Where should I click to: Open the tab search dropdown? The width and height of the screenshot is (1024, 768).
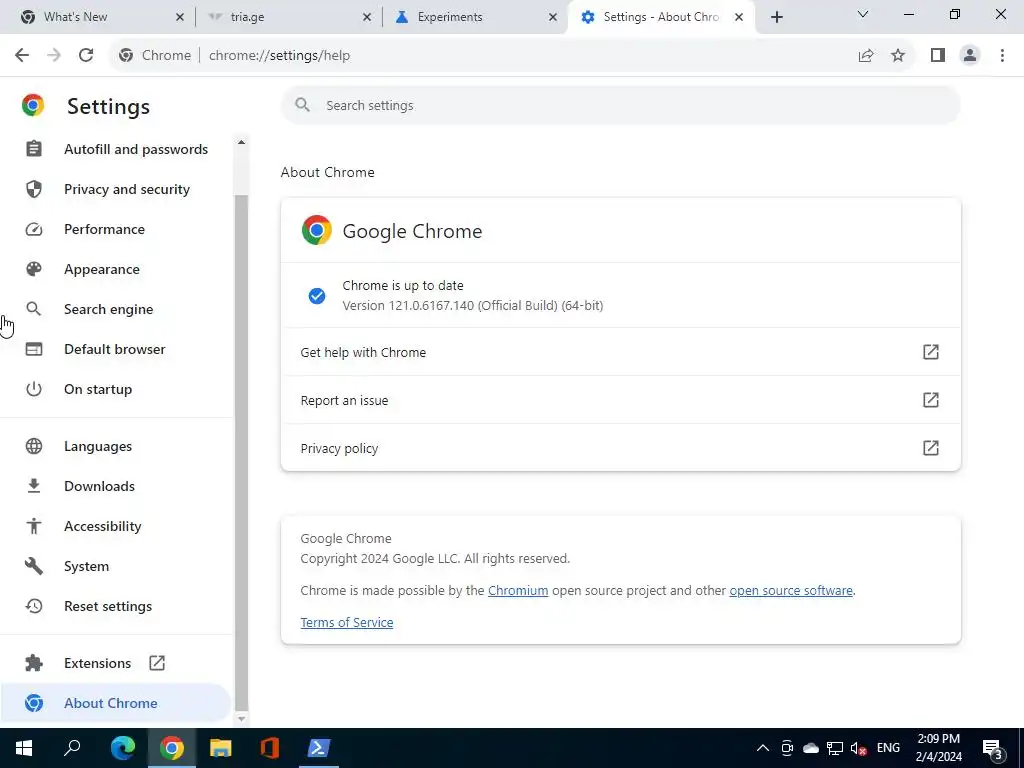[863, 14]
